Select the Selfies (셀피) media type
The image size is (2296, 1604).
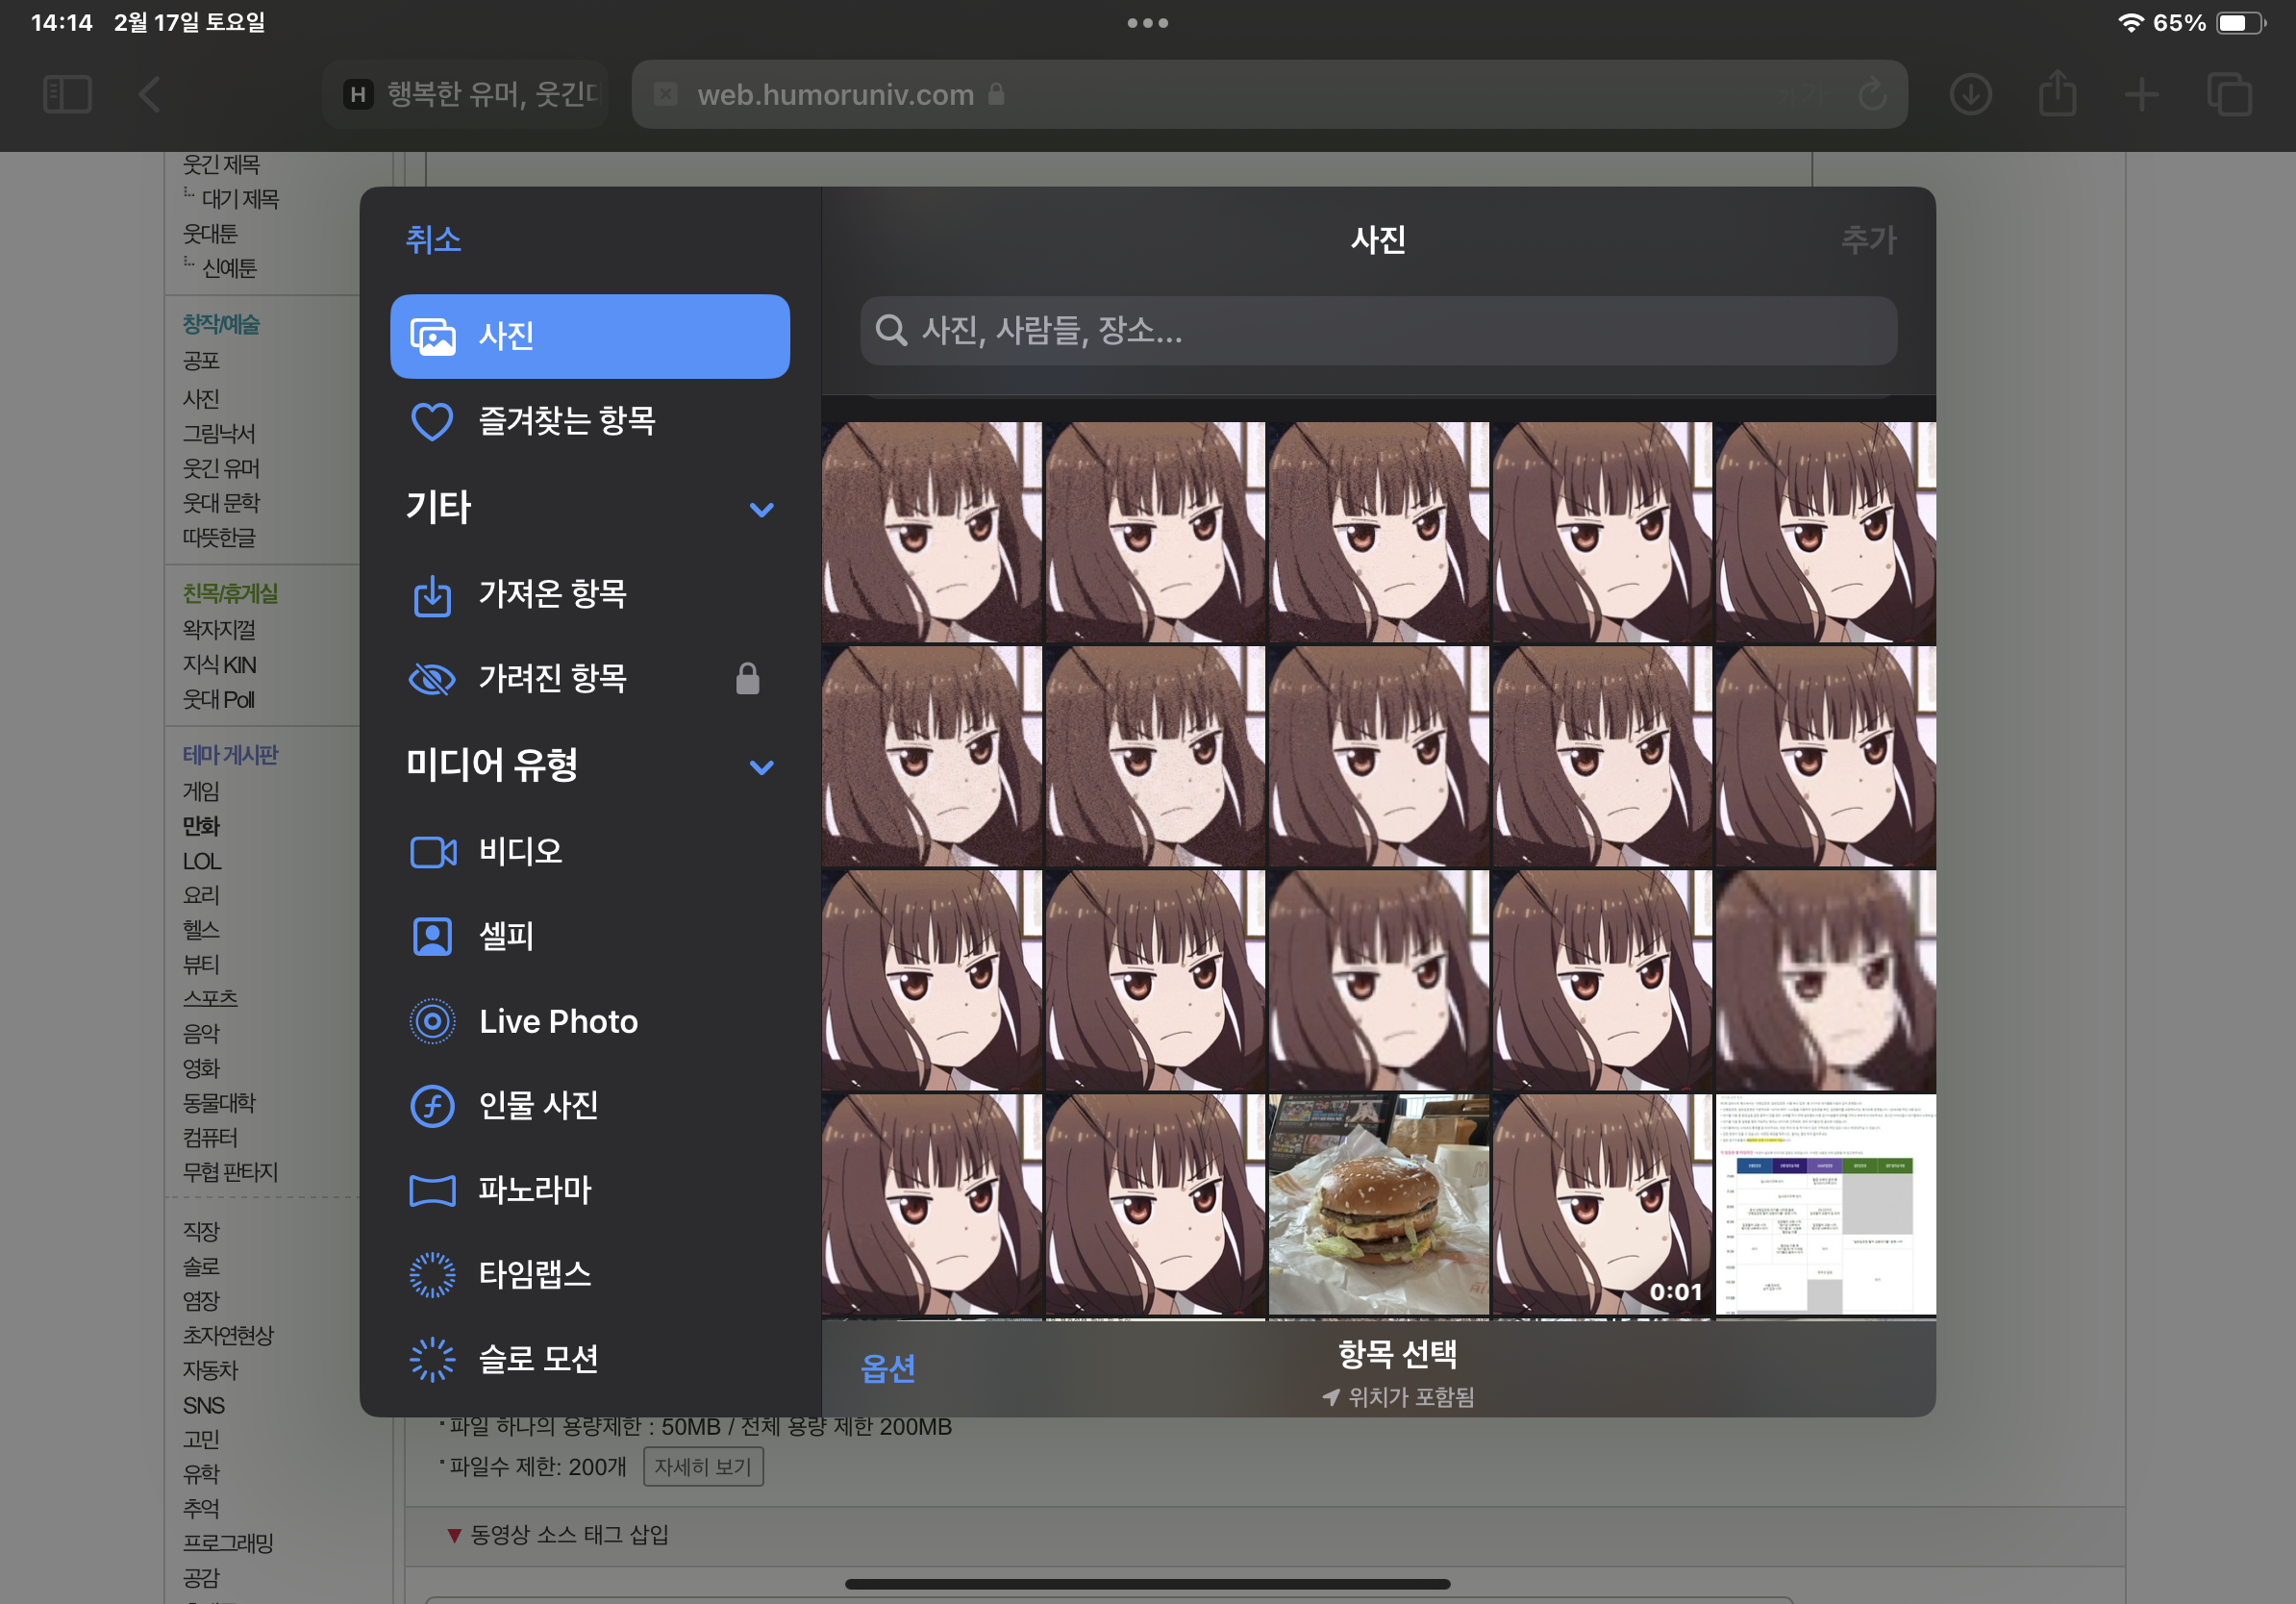click(x=506, y=937)
